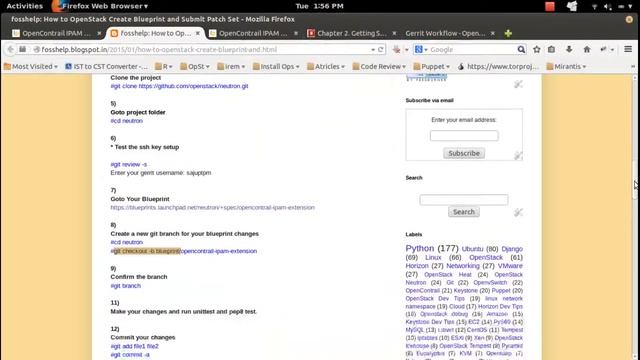Open the downloads arrow icon
Image resolution: width=640 pixels, height=360 pixels.
569,49
